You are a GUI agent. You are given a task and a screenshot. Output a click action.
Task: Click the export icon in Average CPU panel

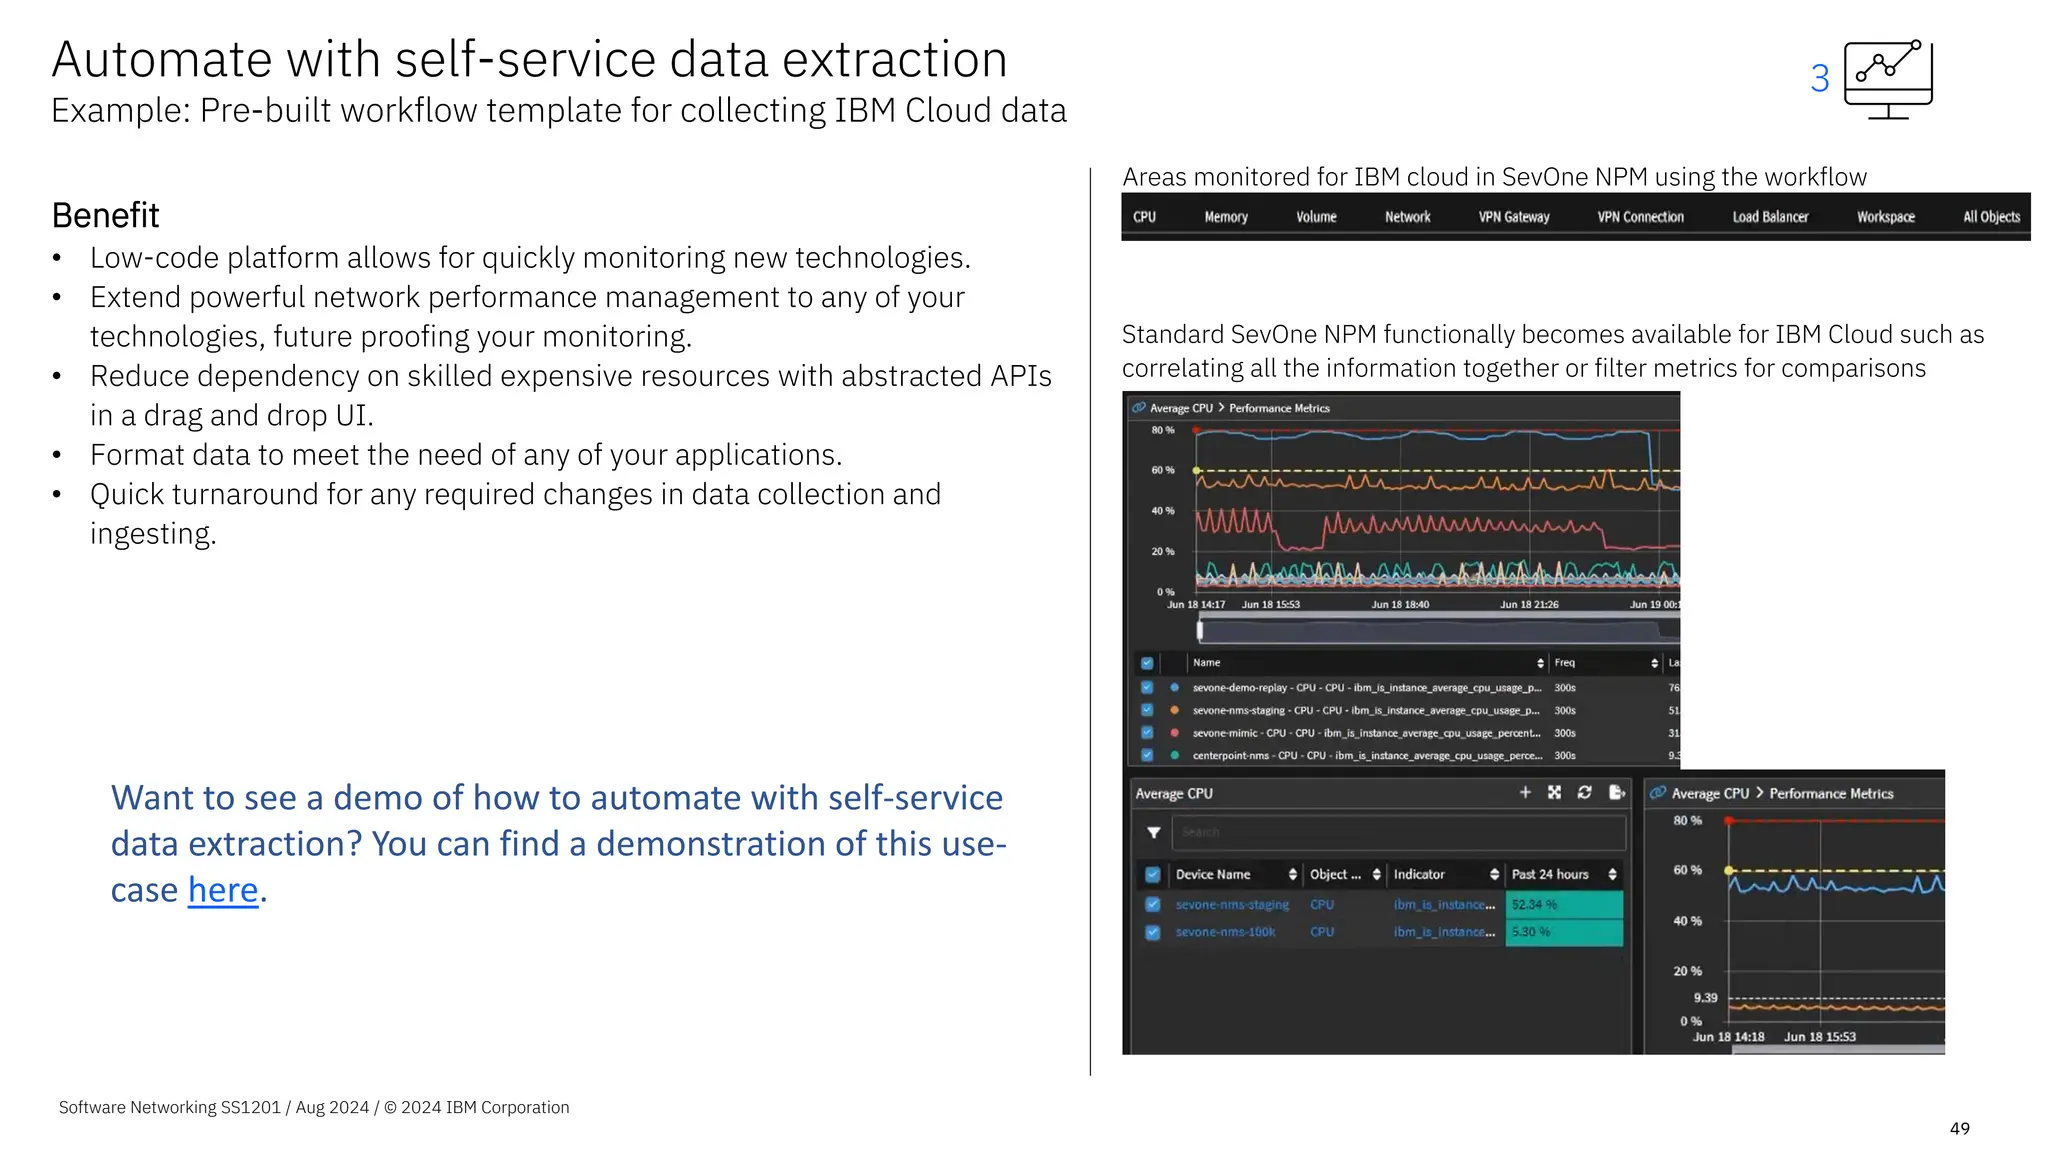1616,793
